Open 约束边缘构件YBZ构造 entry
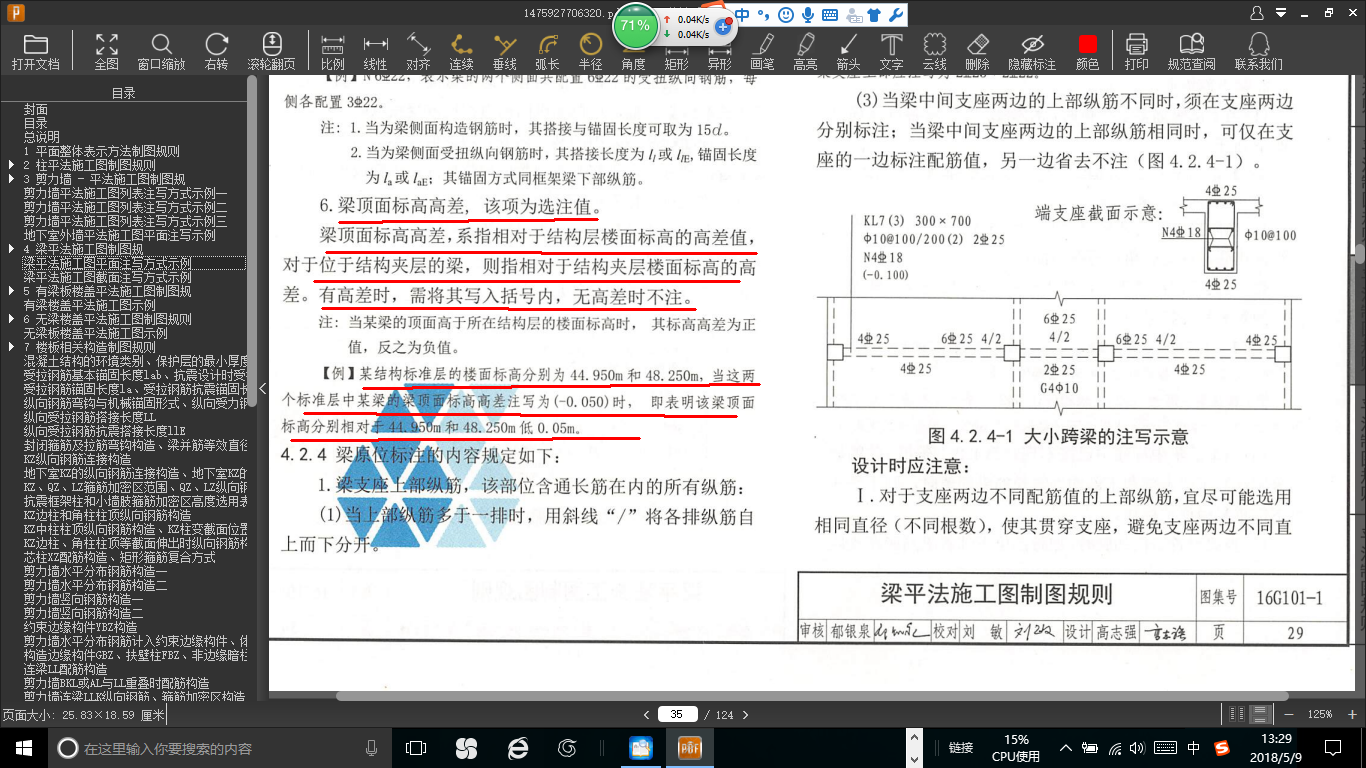This screenshot has height=768, width=1366. click(x=81, y=627)
